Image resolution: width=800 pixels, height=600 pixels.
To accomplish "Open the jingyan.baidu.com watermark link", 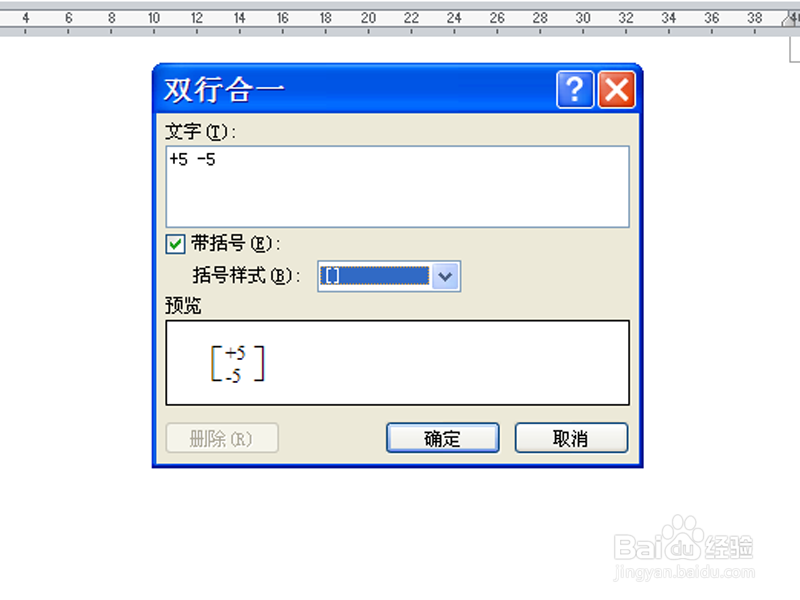I will pos(684,572).
